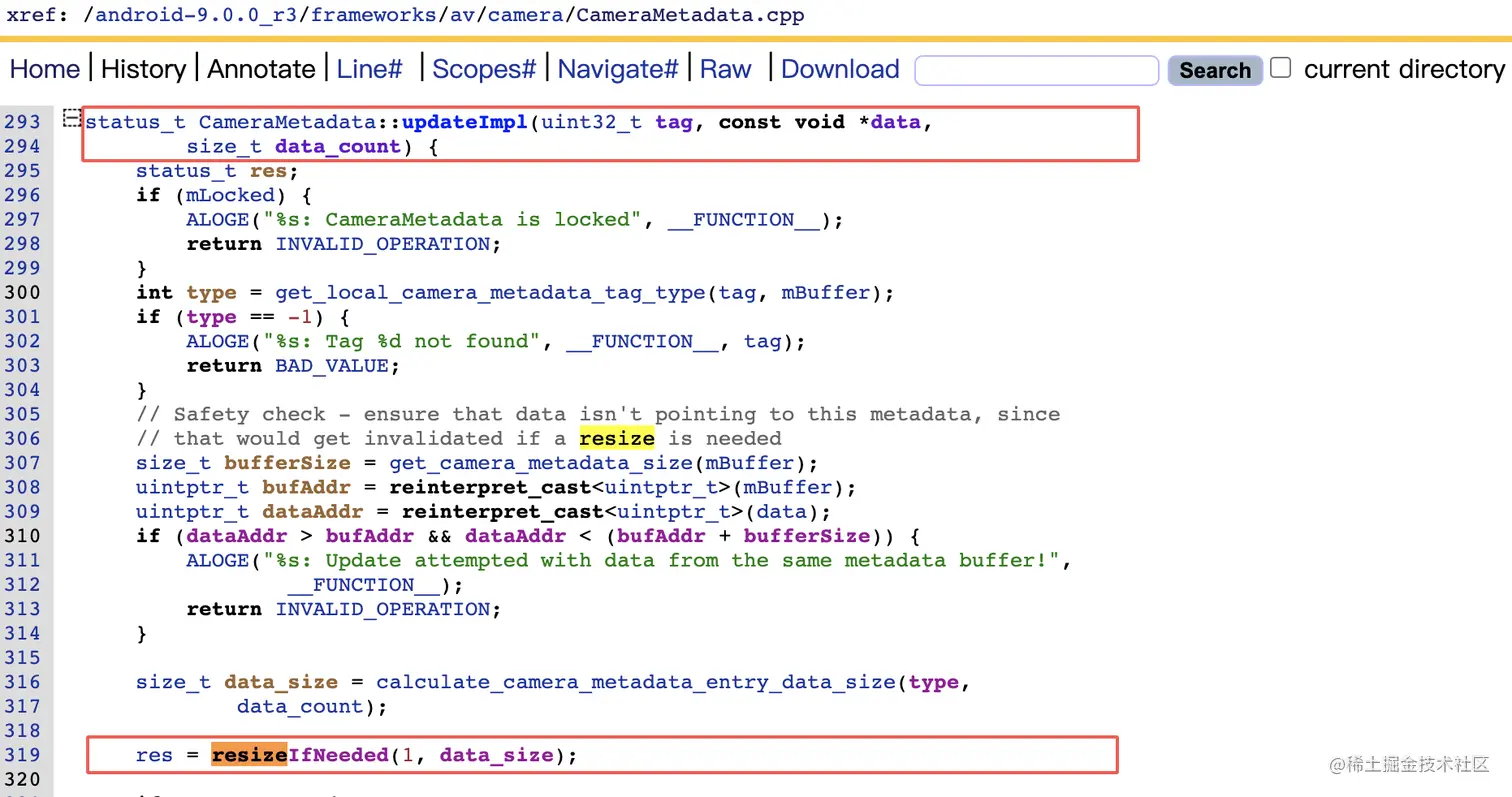This screenshot has height=797, width=1512.
Task: Tick the current directory checkbox
Action: tap(1280, 68)
